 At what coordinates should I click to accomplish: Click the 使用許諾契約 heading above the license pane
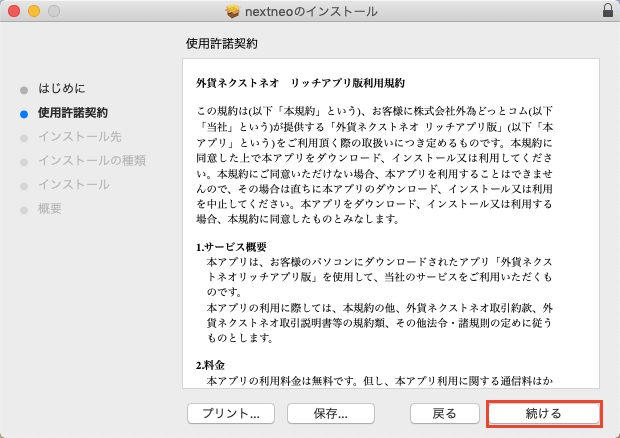pos(222,44)
